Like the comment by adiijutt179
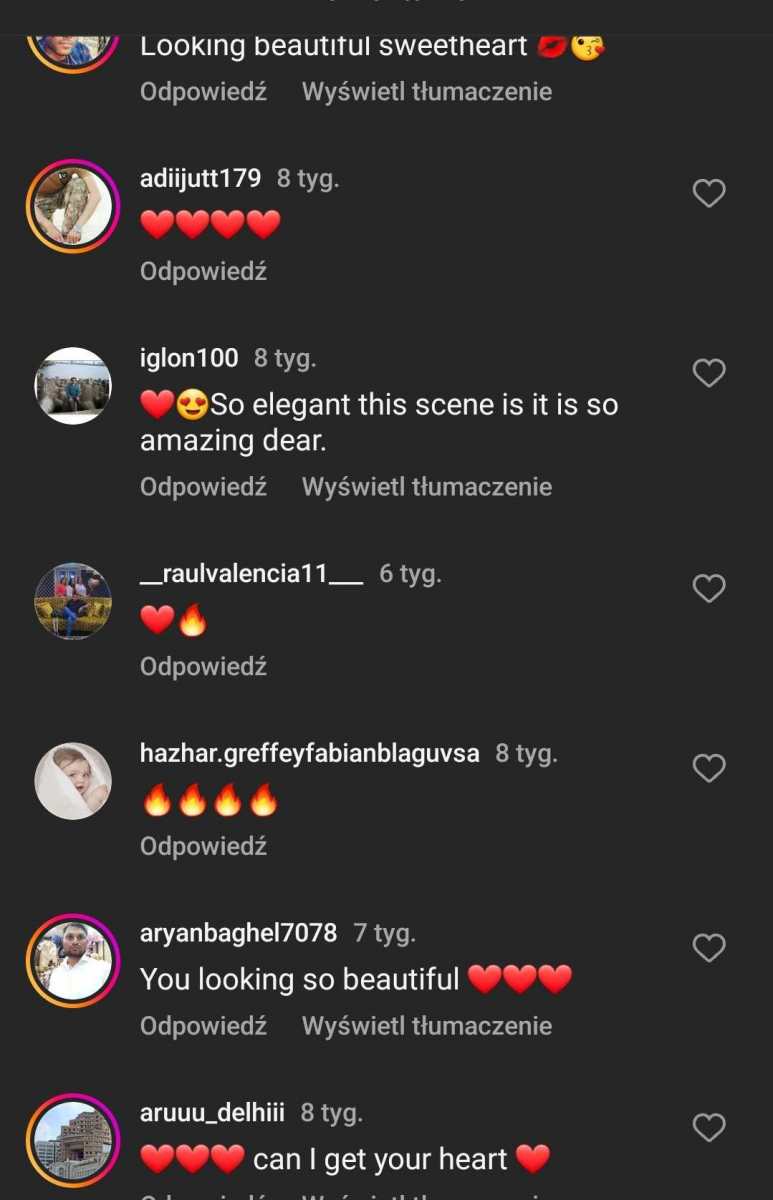The height and width of the screenshot is (1200, 773). click(x=709, y=193)
